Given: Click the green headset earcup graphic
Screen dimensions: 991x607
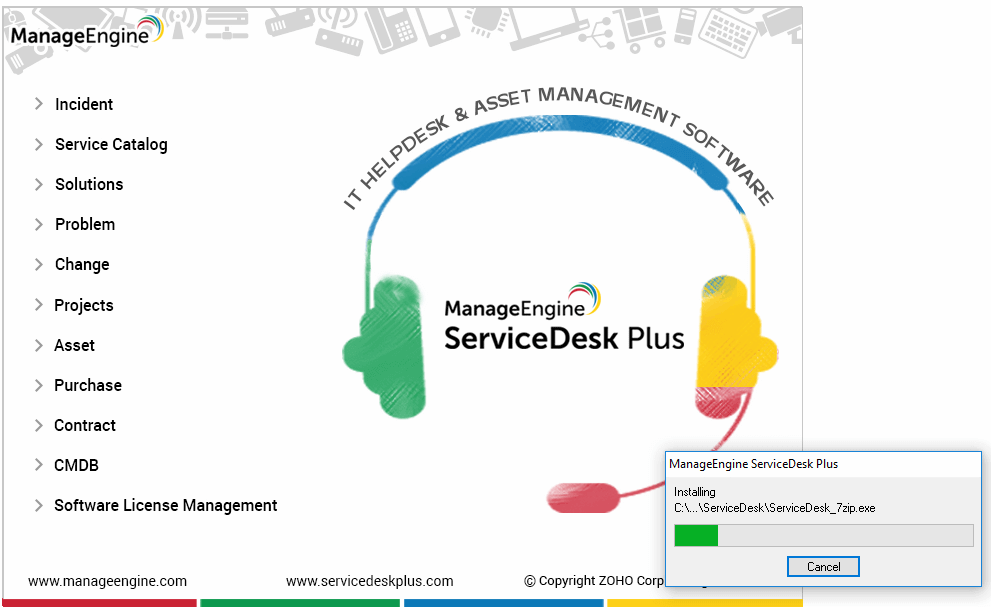Looking at the screenshot, I should click(x=384, y=347).
